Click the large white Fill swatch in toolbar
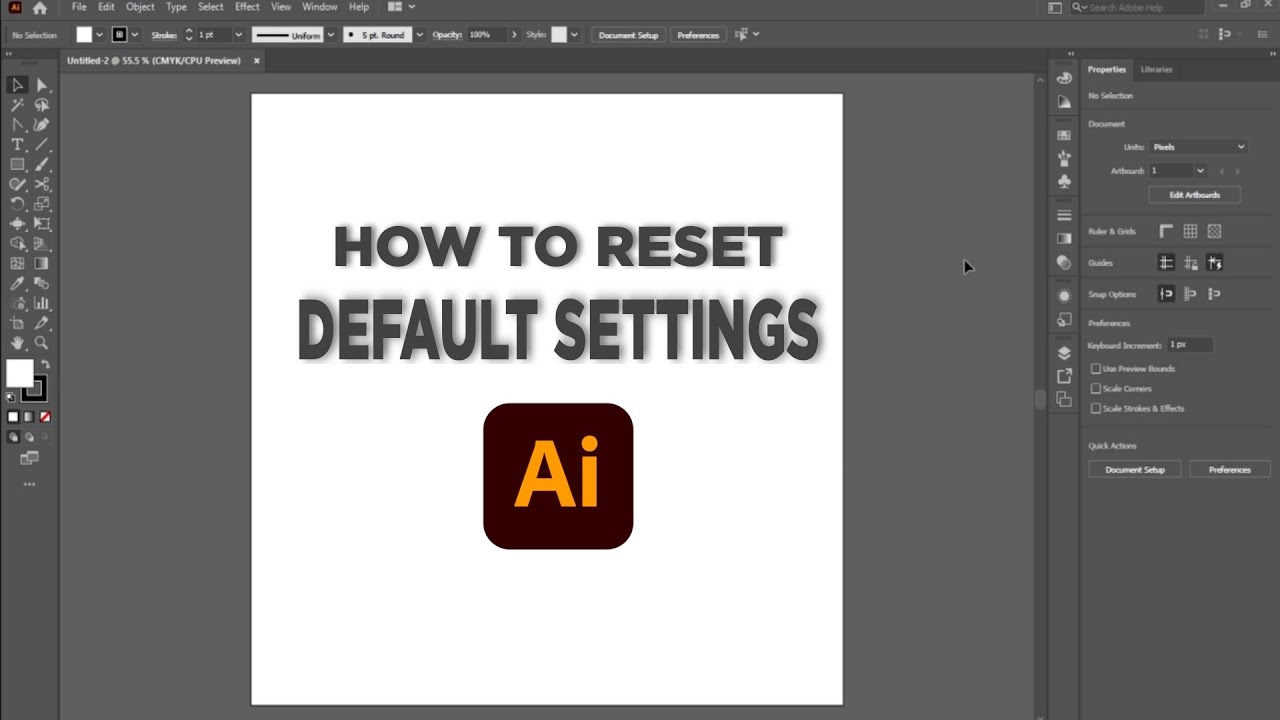Image resolution: width=1280 pixels, height=720 pixels. pyautogui.click(x=20, y=373)
